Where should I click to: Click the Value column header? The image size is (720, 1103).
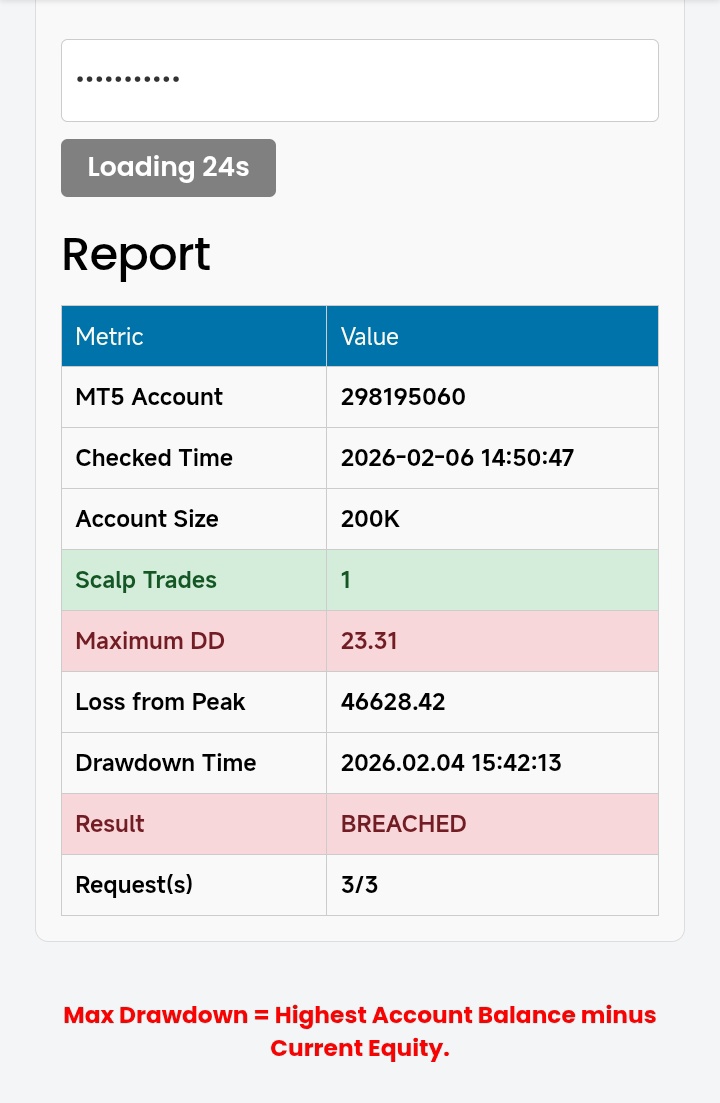[492, 336]
